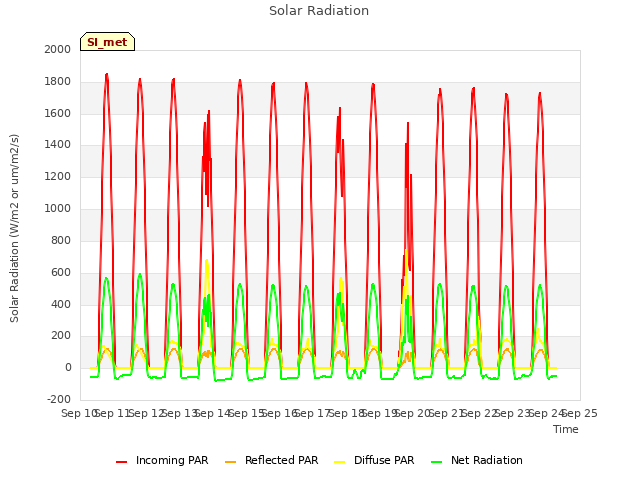
Task: Click the green Net Radiation legend swatch
Action: tap(436, 462)
